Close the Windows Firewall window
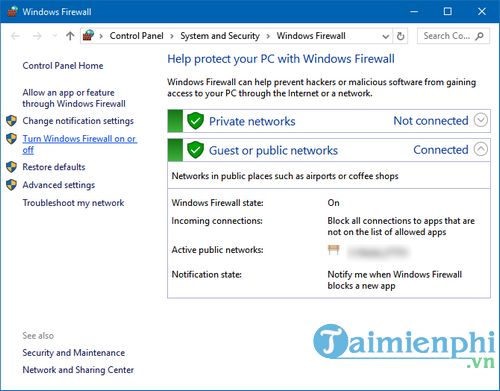 (x=482, y=12)
